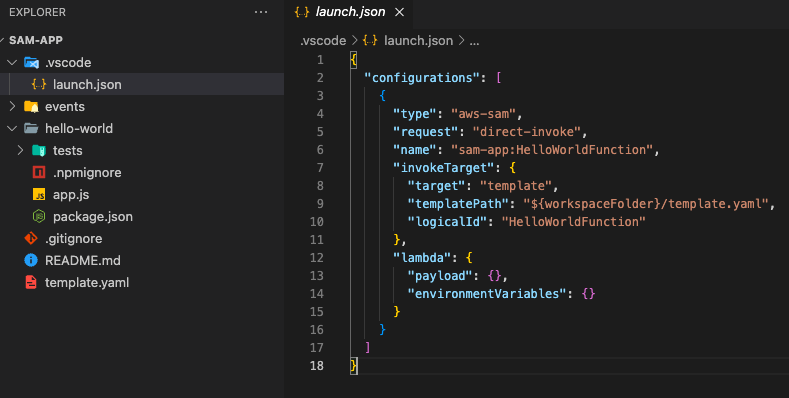Collapse the .vscode folder chevron
789x398 pixels.
tap(12, 62)
